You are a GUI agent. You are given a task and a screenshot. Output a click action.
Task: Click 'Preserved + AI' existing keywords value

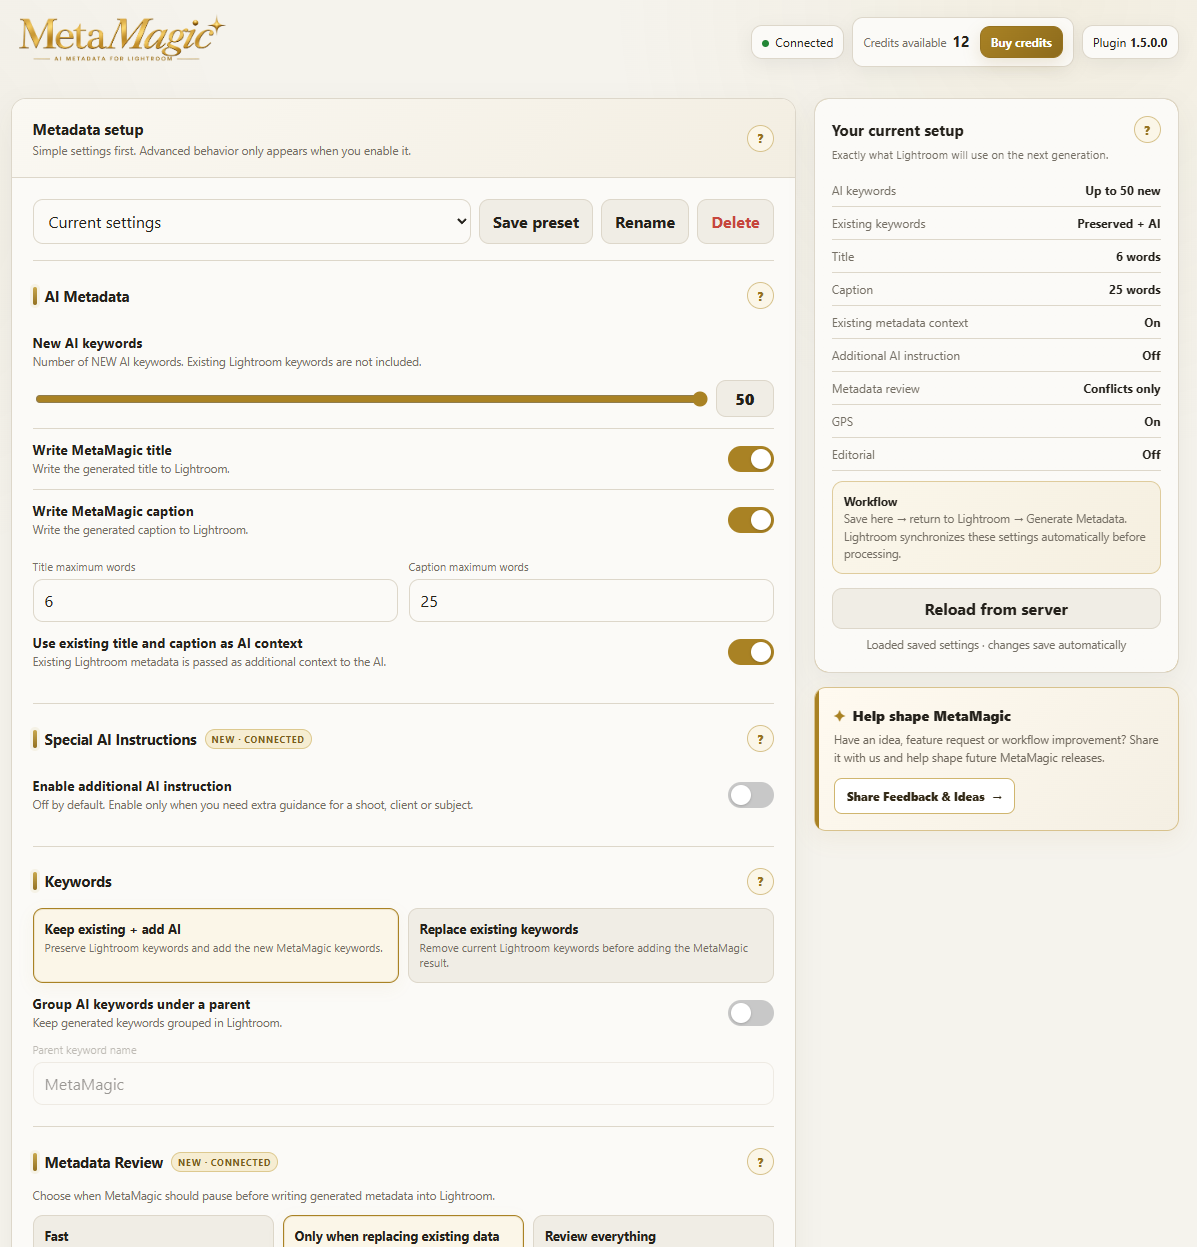tap(1119, 224)
